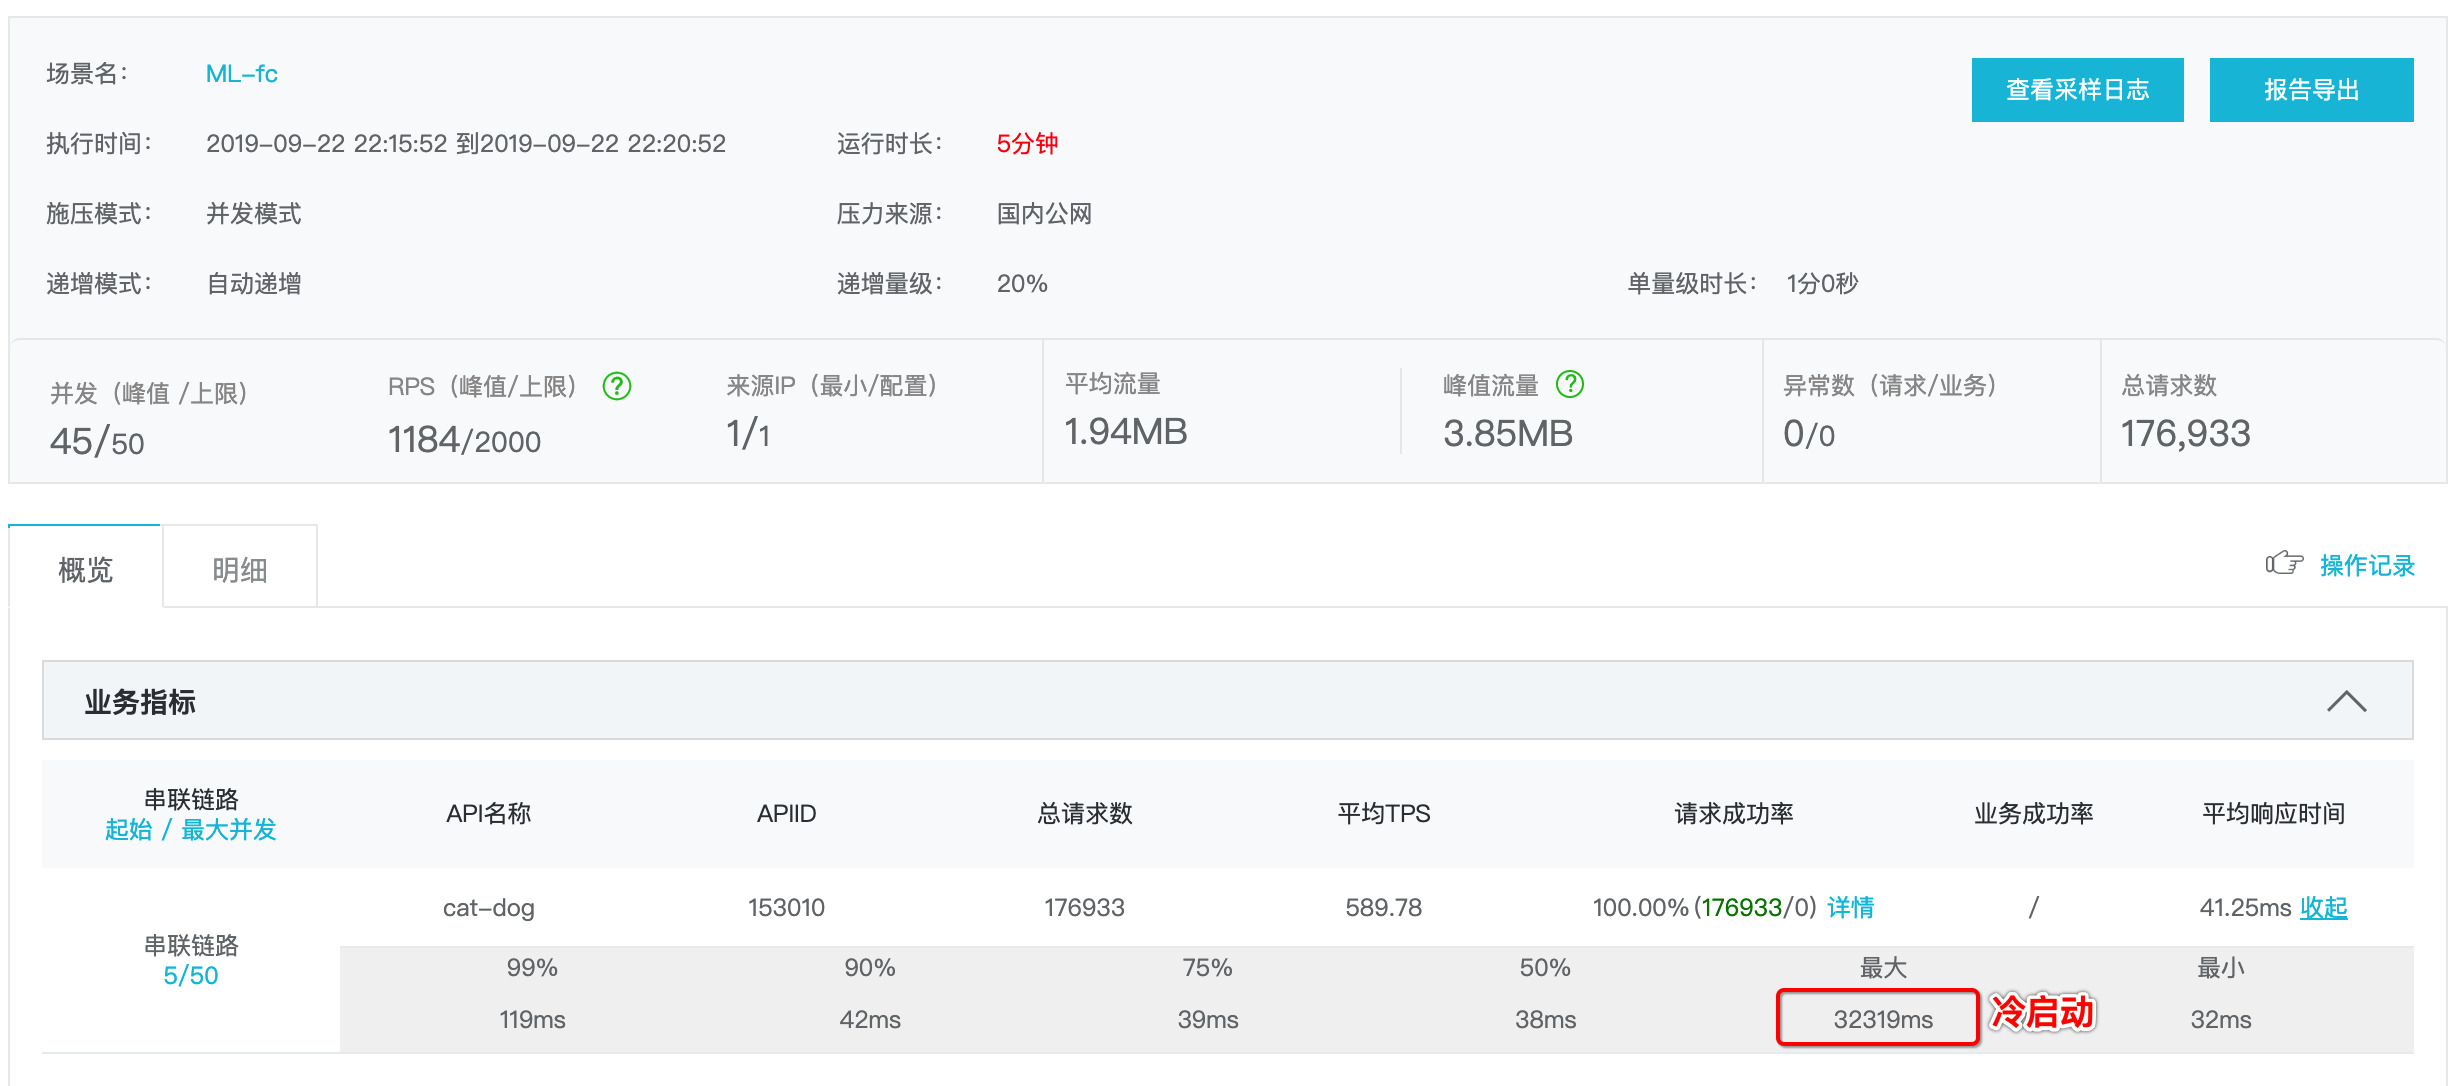The image size is (2448, 1086).
Task: Open the ML-fc scene name link
Action: pyautogui.click(x=241, y=74)
